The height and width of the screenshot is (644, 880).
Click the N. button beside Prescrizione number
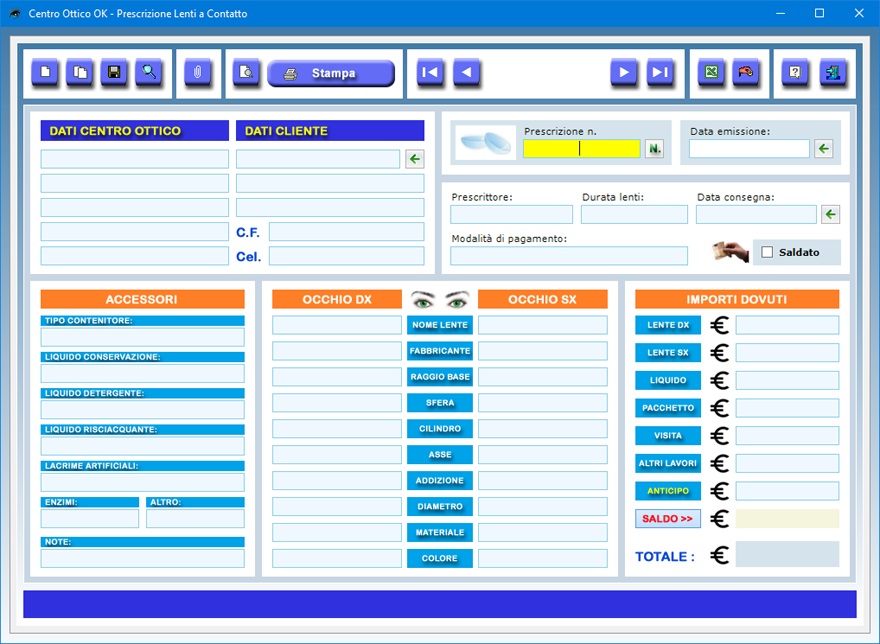[654, 149]
